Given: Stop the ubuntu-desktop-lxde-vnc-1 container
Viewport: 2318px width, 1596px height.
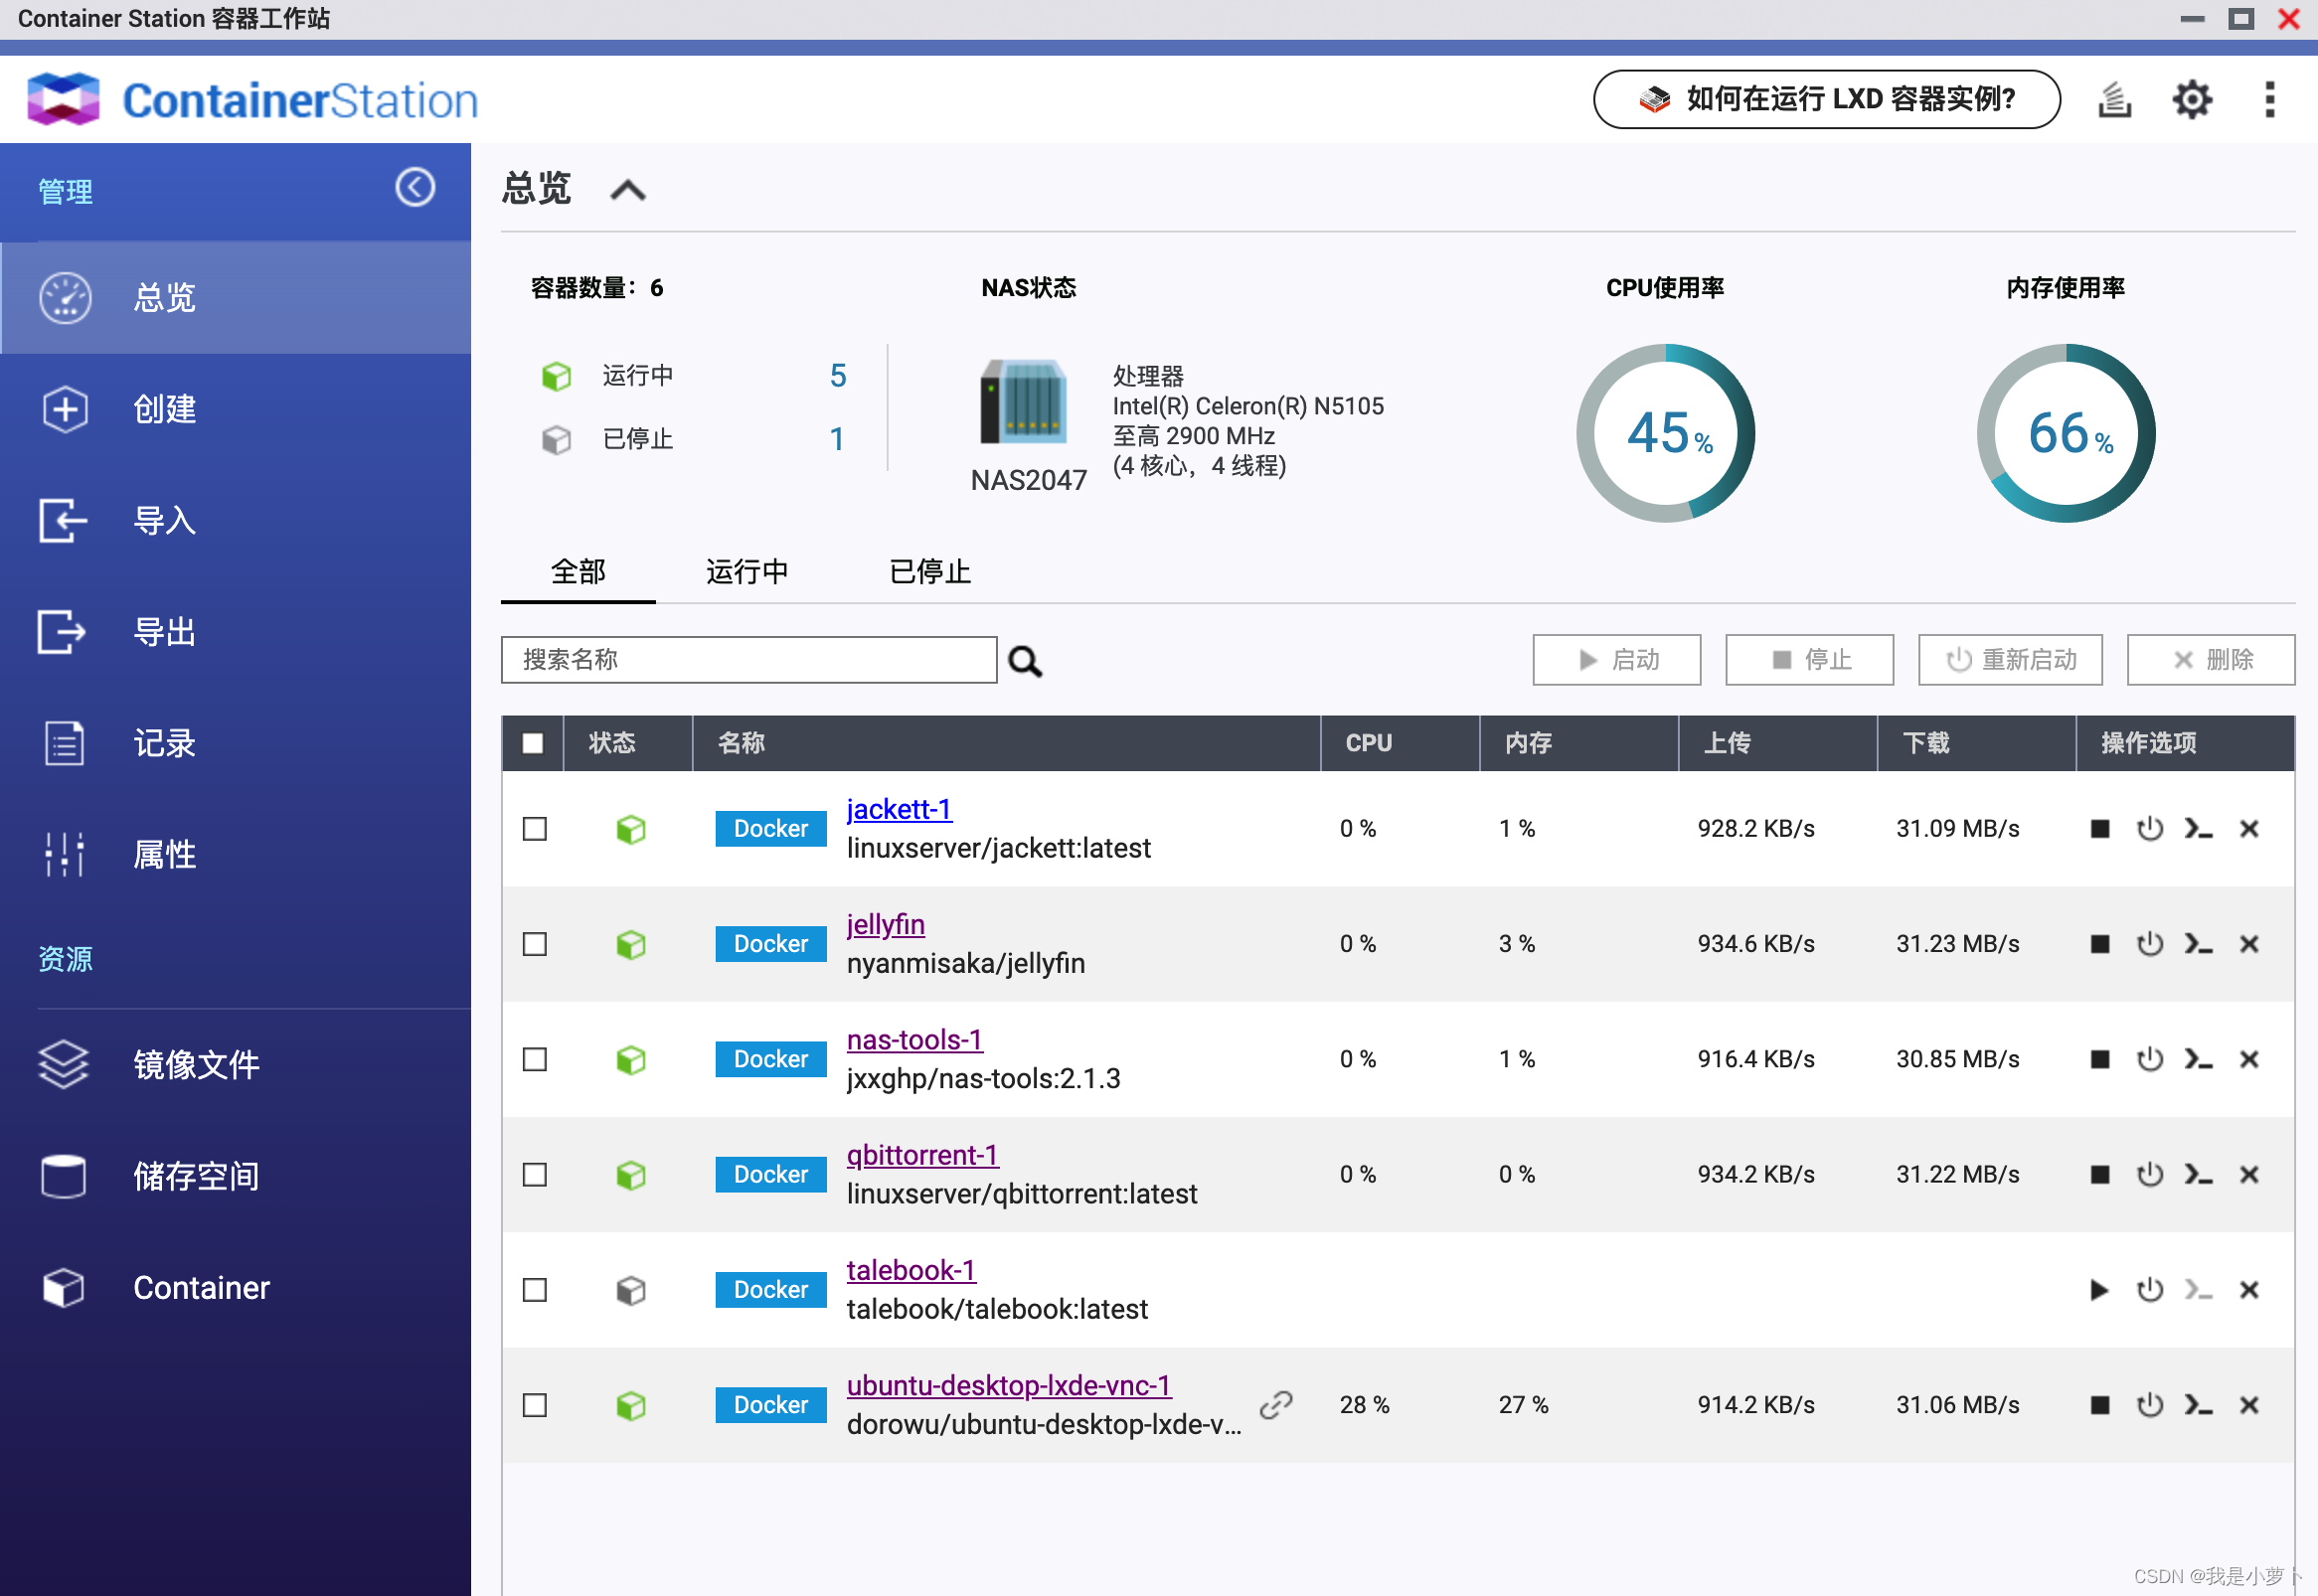Looking at the screenshot, I should [x=2099, y=1405].
